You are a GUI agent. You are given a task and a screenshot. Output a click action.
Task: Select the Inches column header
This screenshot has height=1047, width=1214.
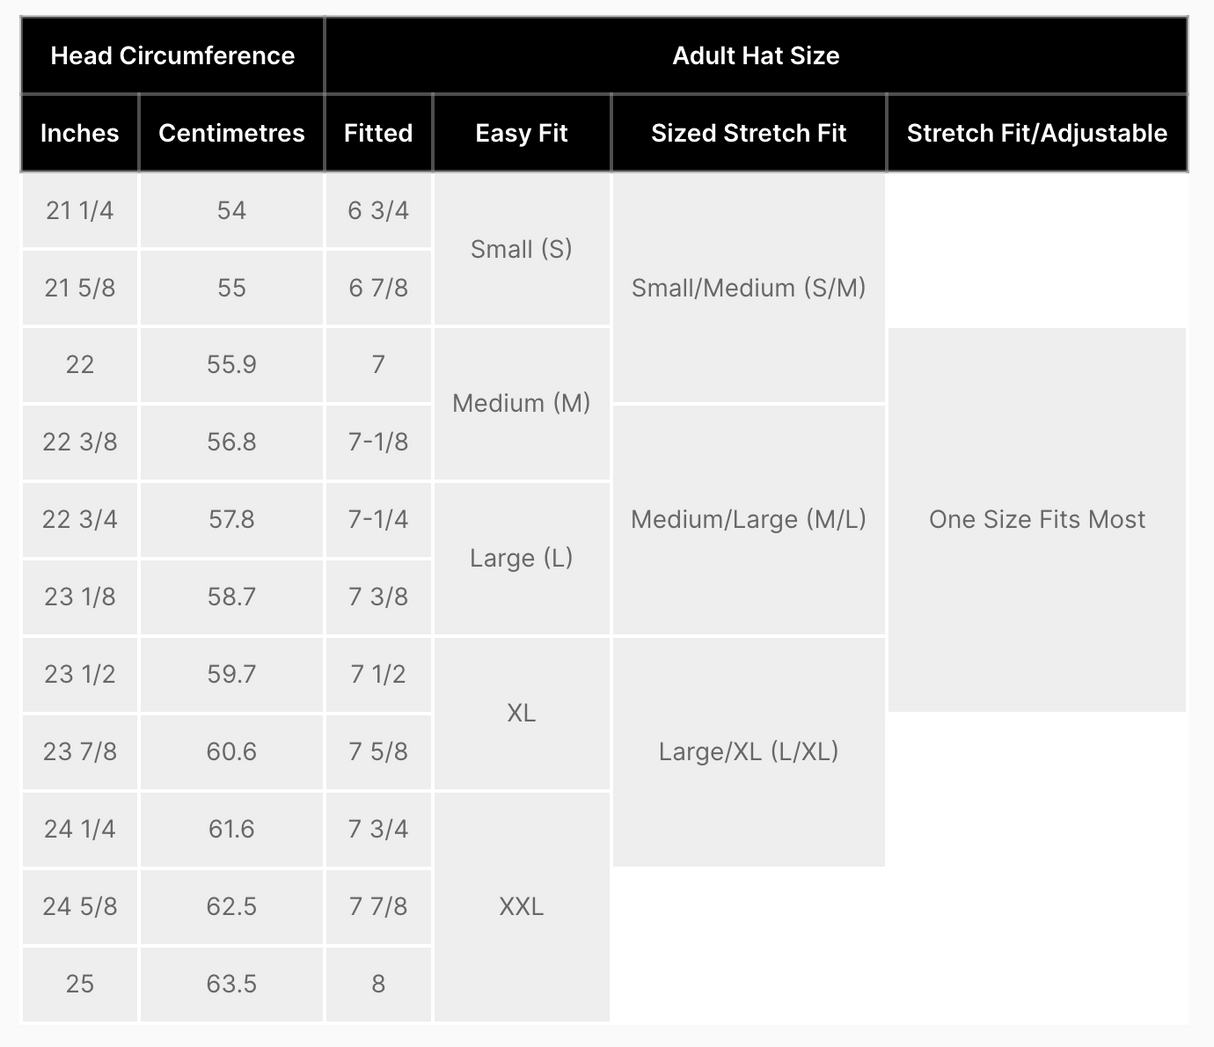pyautogui.click(x=80, y=133)
